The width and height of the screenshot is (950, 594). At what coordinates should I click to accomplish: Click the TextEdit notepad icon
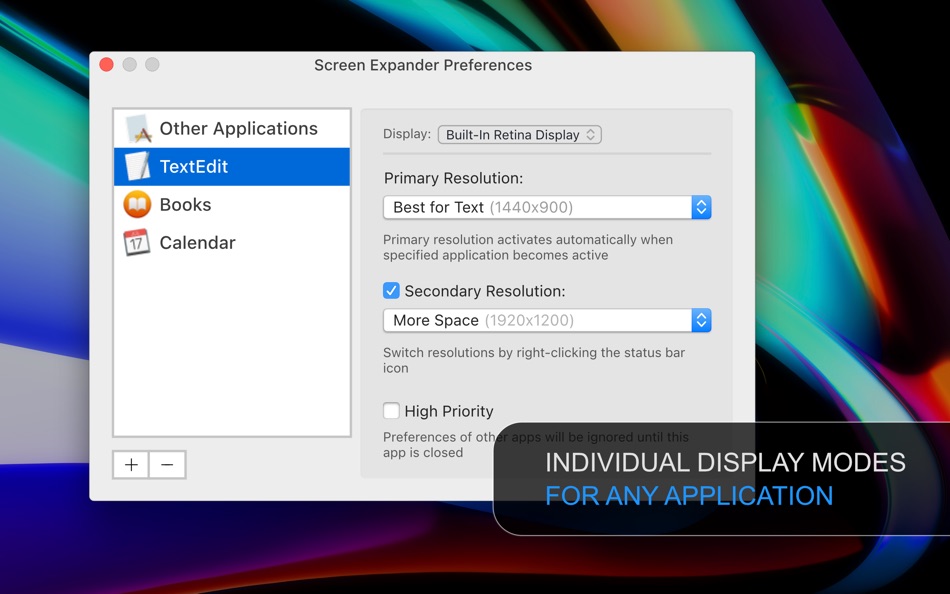(138, 167)
